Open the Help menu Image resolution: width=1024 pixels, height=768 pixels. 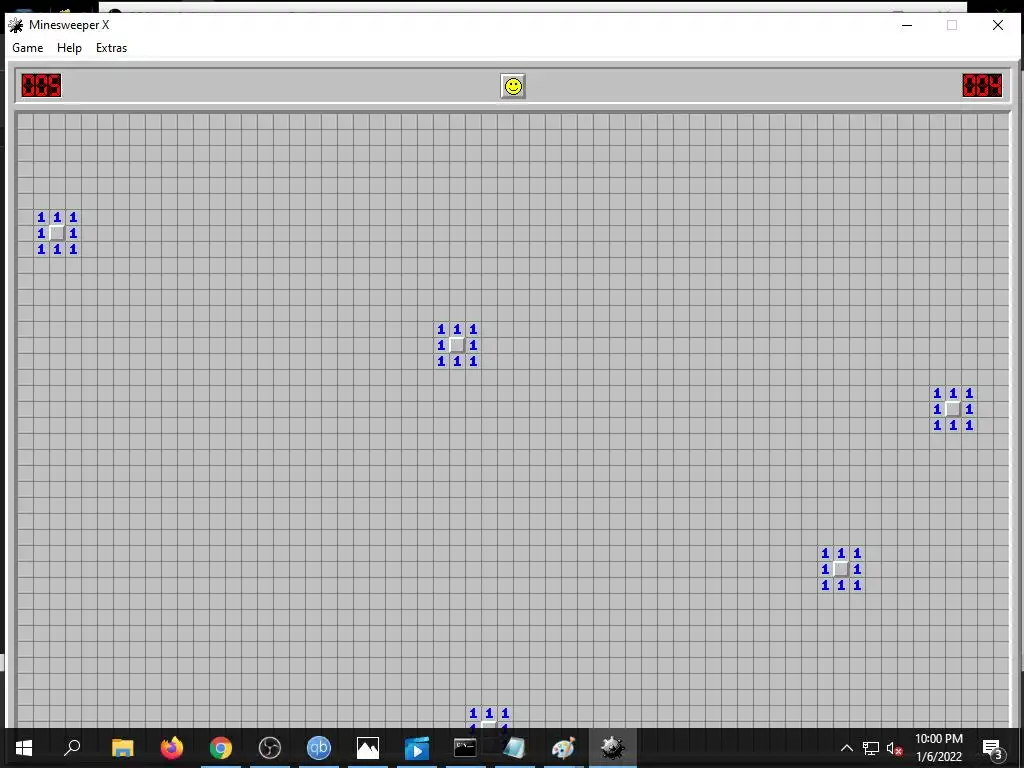[x=69, y=48]
